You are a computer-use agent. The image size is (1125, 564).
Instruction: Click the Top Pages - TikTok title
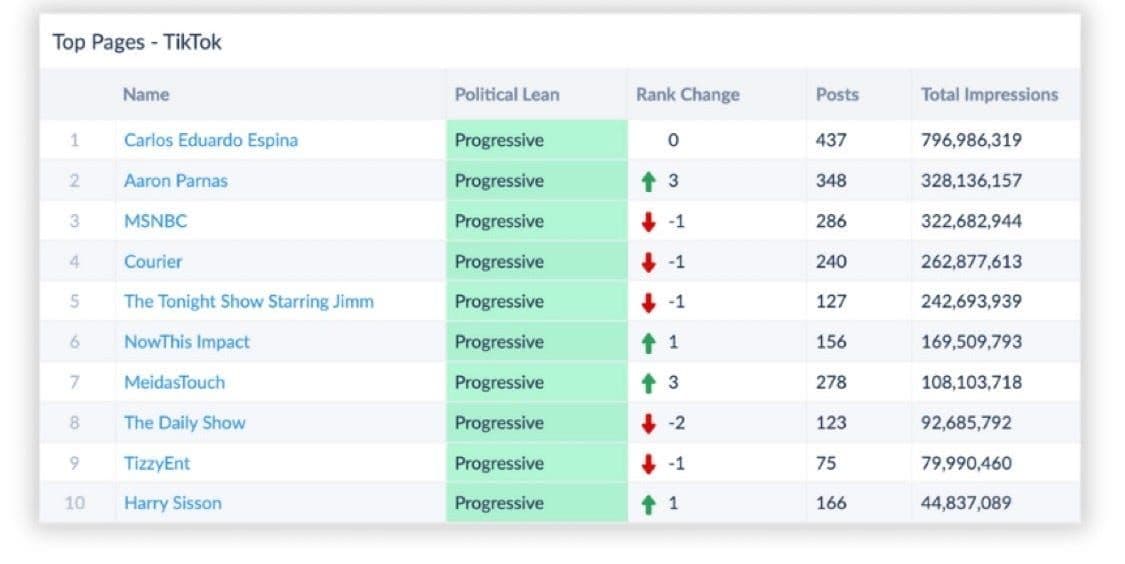137,43
